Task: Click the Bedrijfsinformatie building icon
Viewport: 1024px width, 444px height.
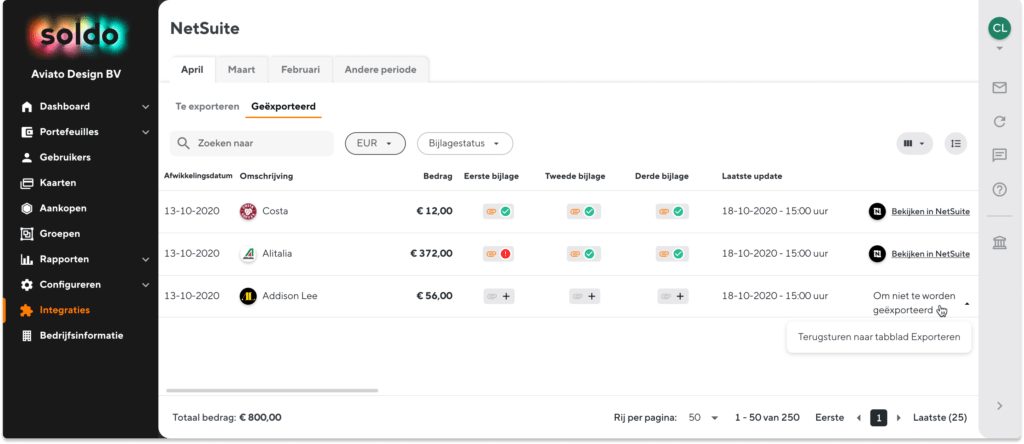Action: pyautogui.click(x=27, y=336)
